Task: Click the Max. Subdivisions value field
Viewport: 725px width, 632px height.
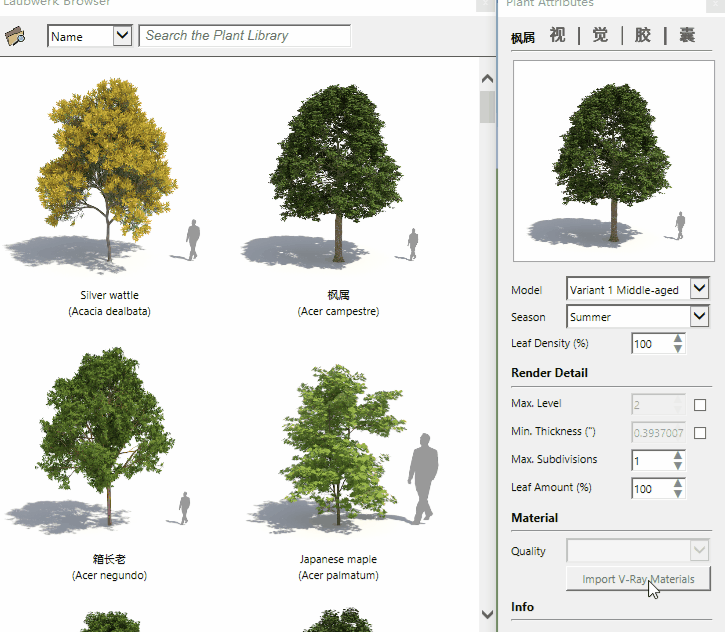Action: (x=651, y=461)
